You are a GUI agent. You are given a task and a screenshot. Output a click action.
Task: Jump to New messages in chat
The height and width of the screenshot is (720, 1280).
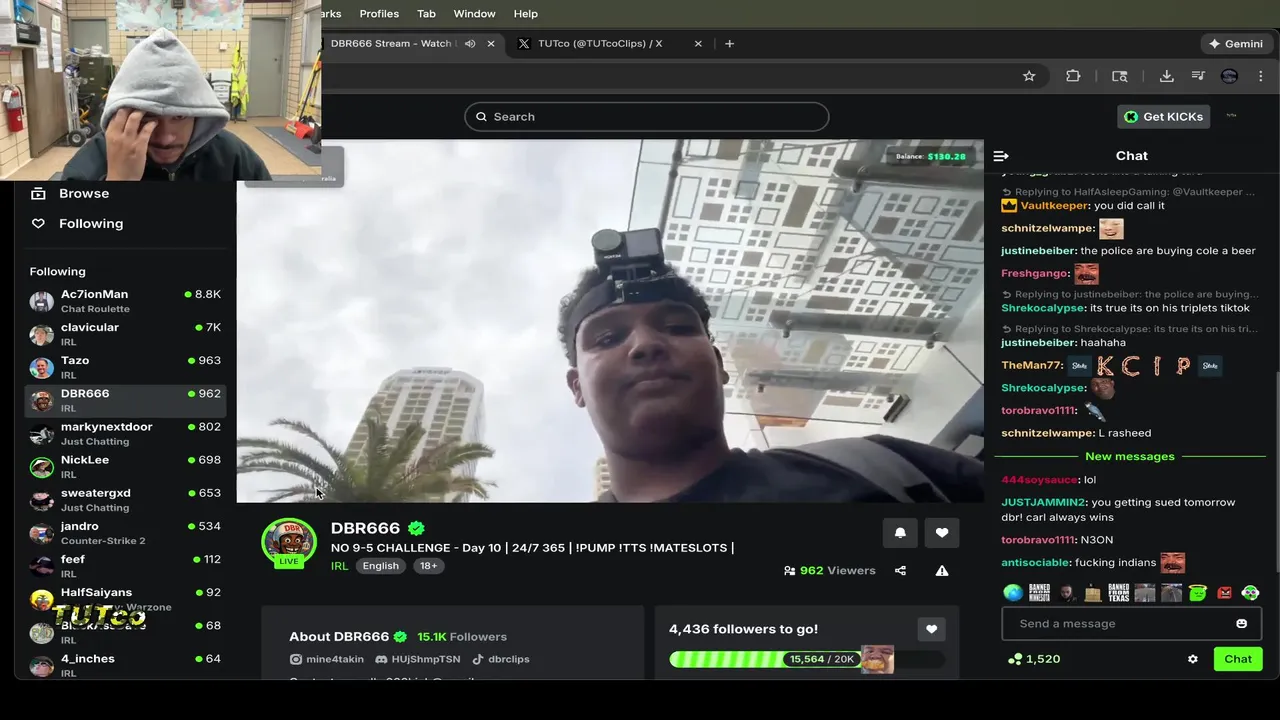point(1130,457)
